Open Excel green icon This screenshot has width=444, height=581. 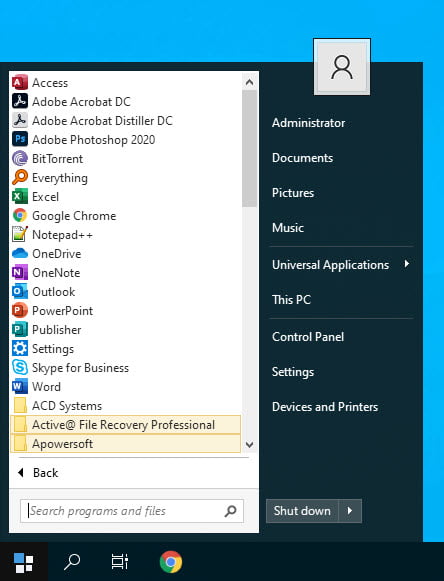coord(20,196)
